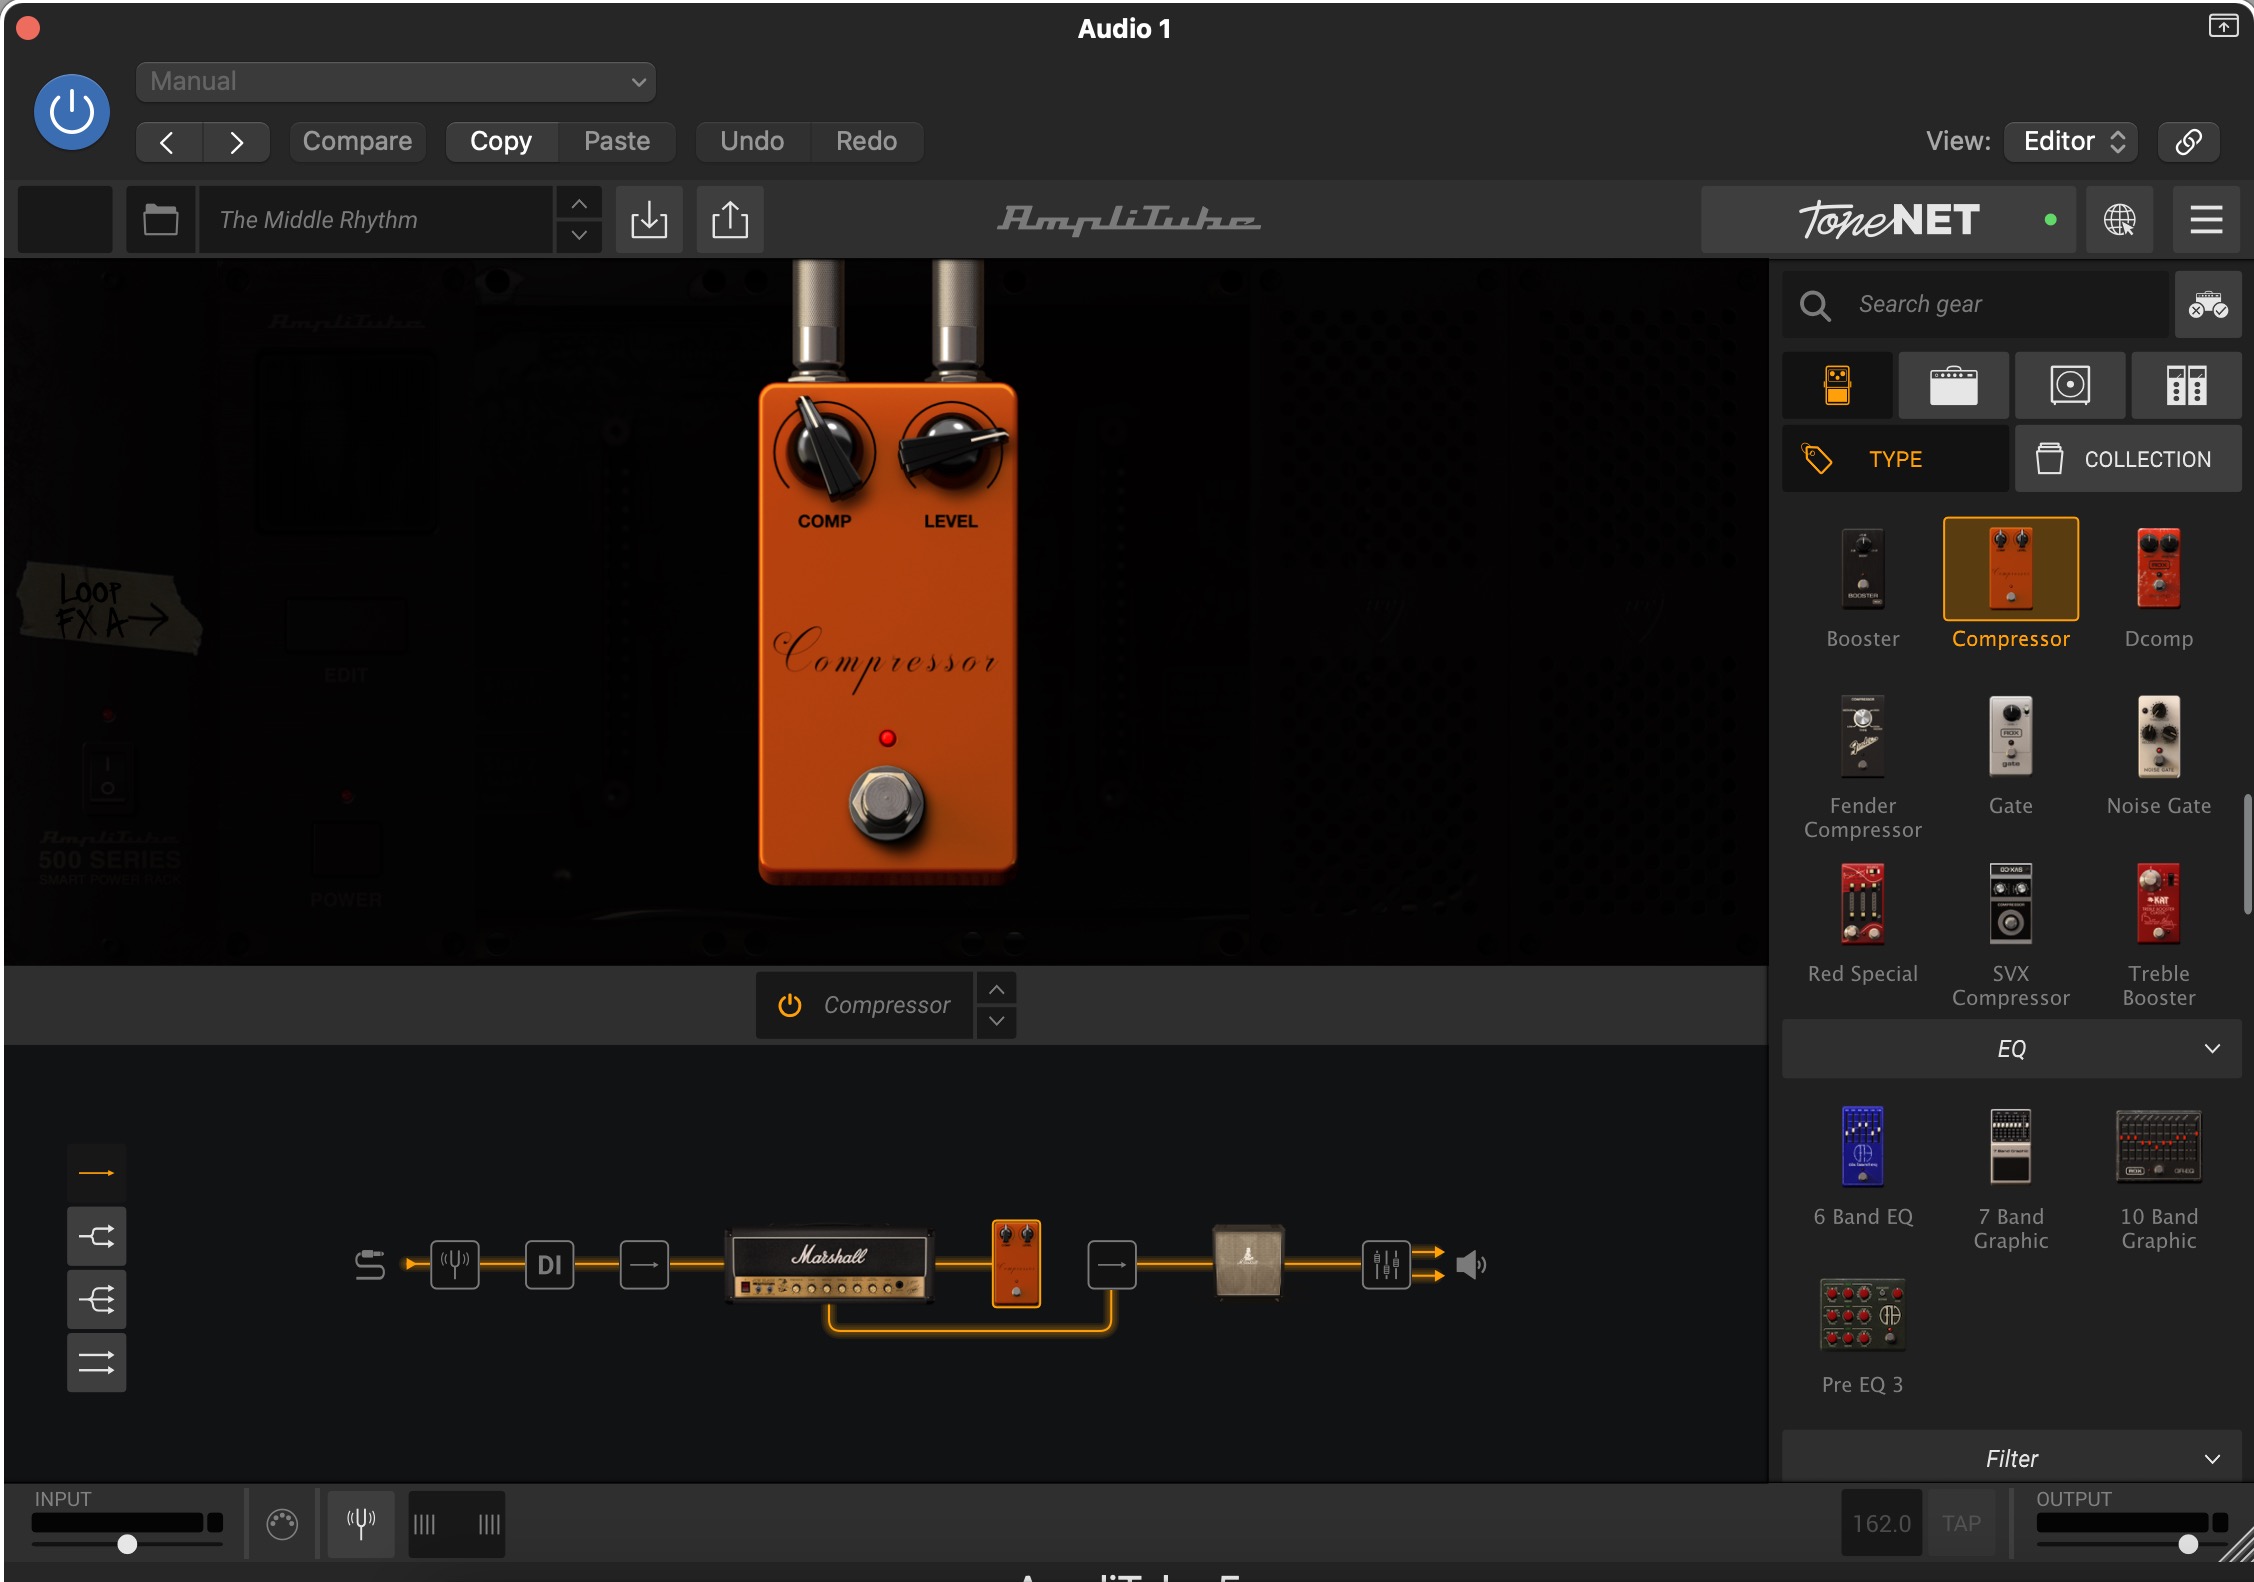Open the Manual preset dropdown
The image size is (2254, 1582).
click(395, 81)
